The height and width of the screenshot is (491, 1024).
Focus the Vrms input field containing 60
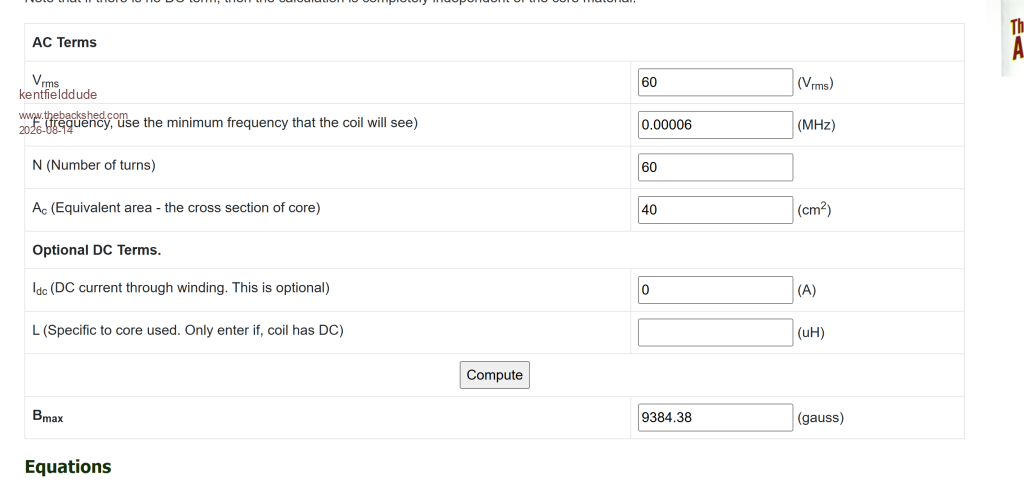click(x=715, y=82)
